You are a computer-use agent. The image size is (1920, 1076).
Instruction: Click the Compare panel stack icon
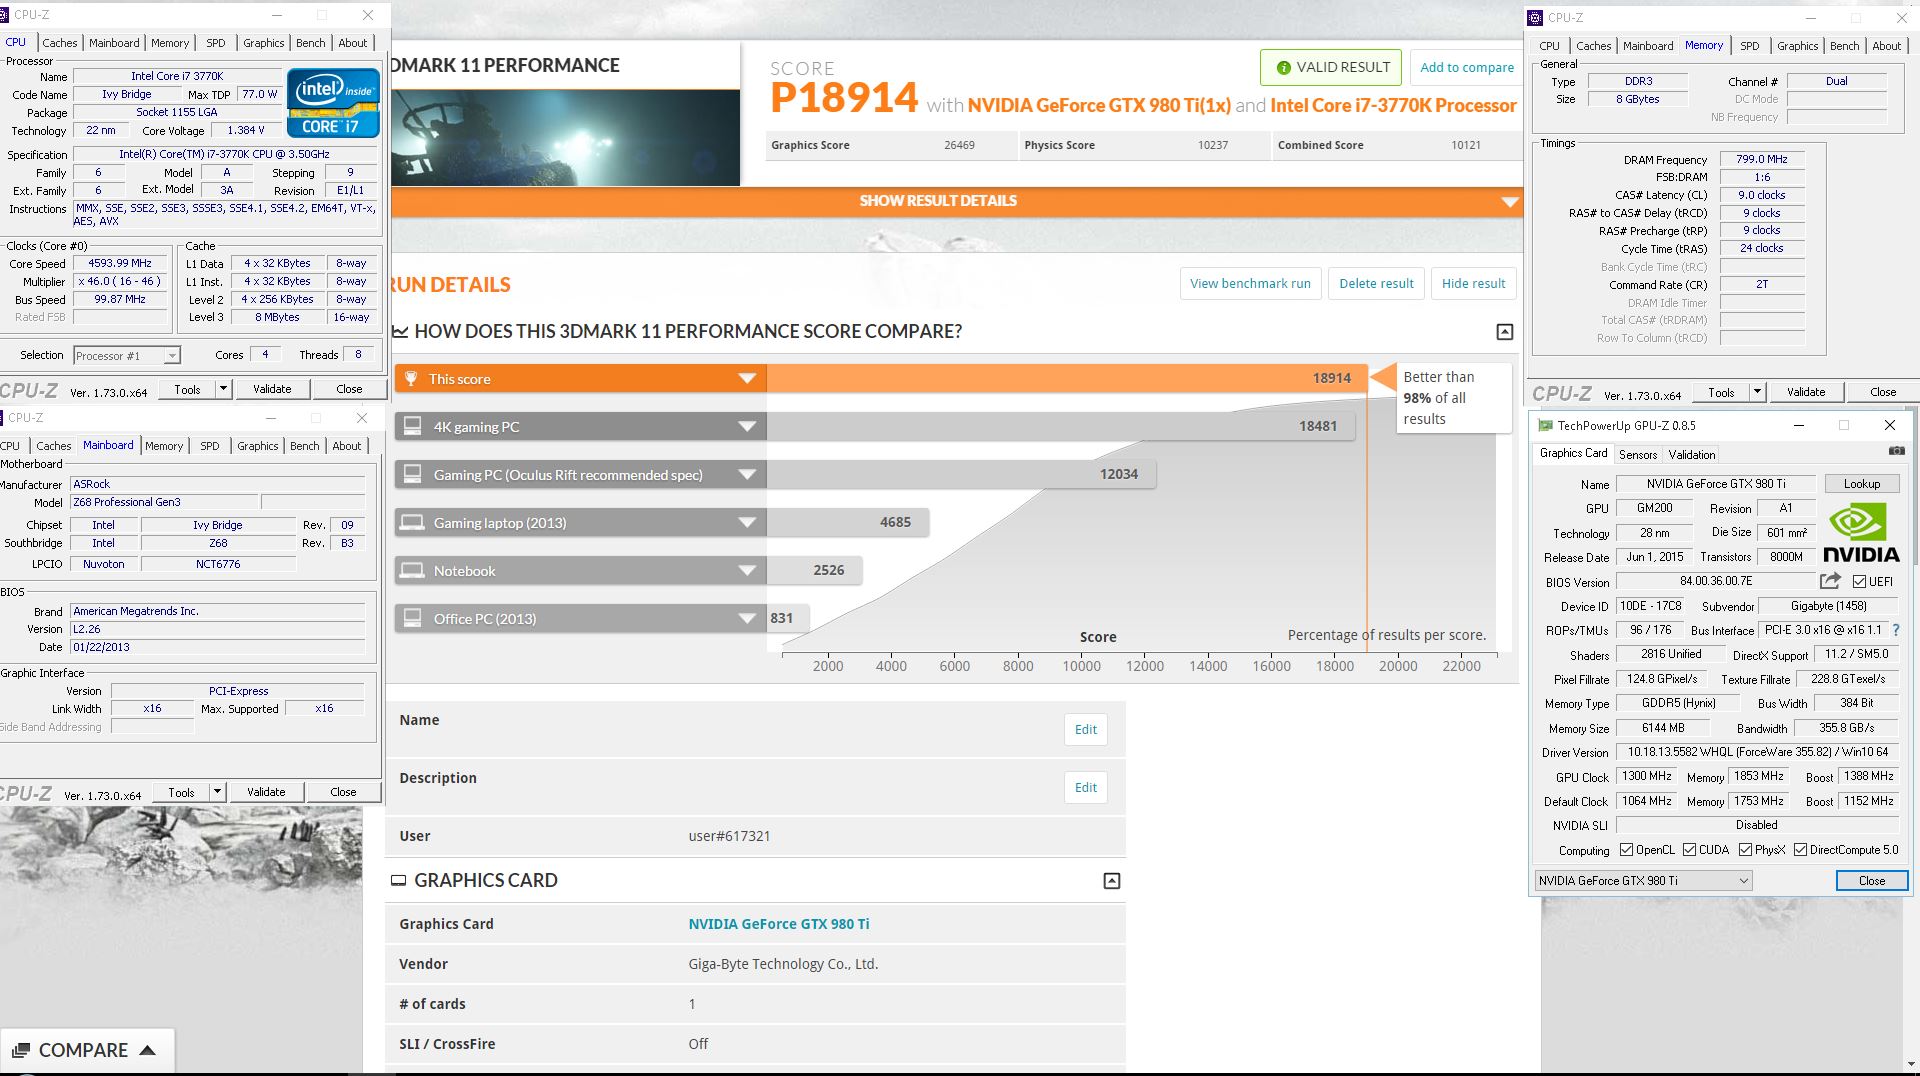pos(20,1050)
